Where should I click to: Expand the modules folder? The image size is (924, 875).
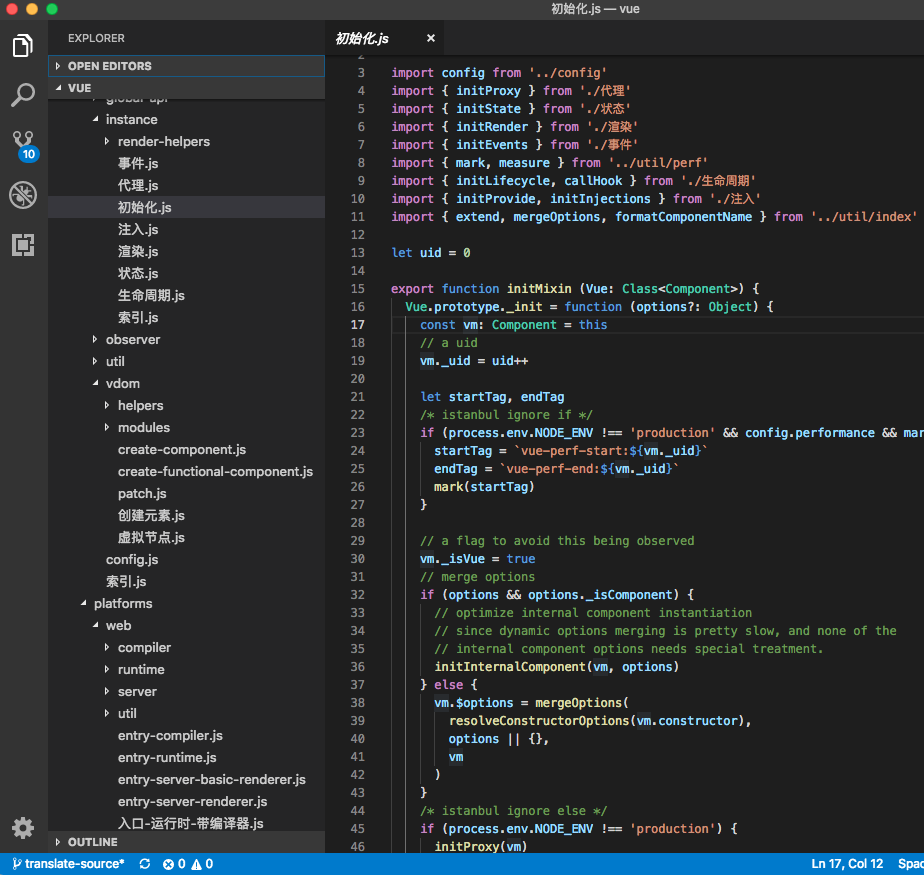[186, 427]
